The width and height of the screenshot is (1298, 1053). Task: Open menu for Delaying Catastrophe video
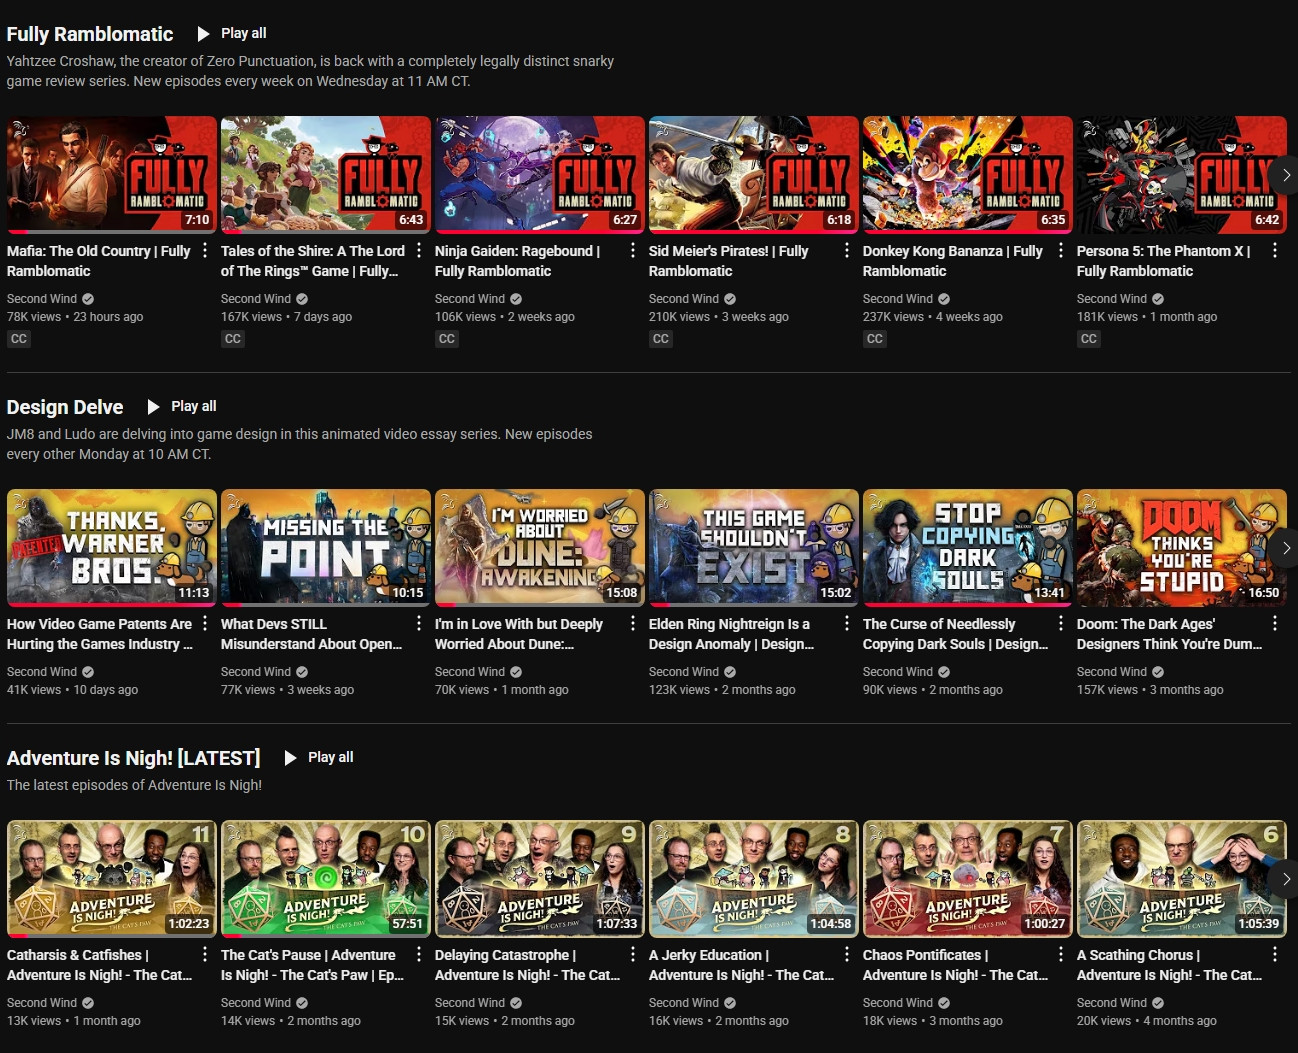tap(633, 954)
